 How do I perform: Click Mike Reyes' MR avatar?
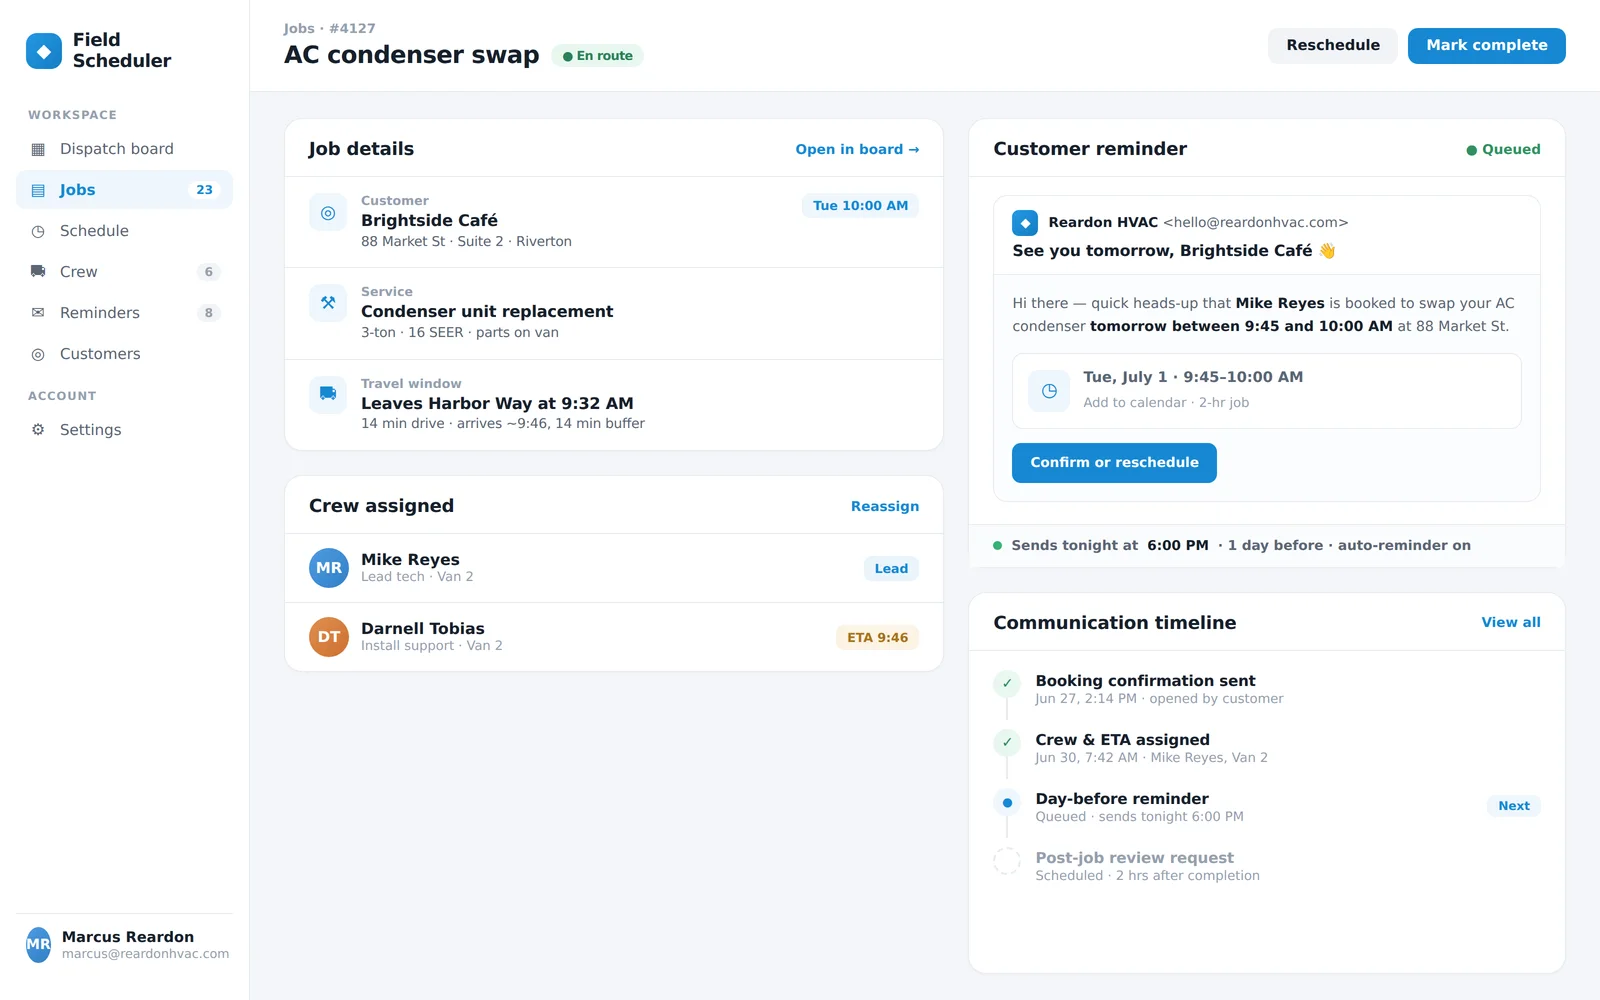coord(329,568)
